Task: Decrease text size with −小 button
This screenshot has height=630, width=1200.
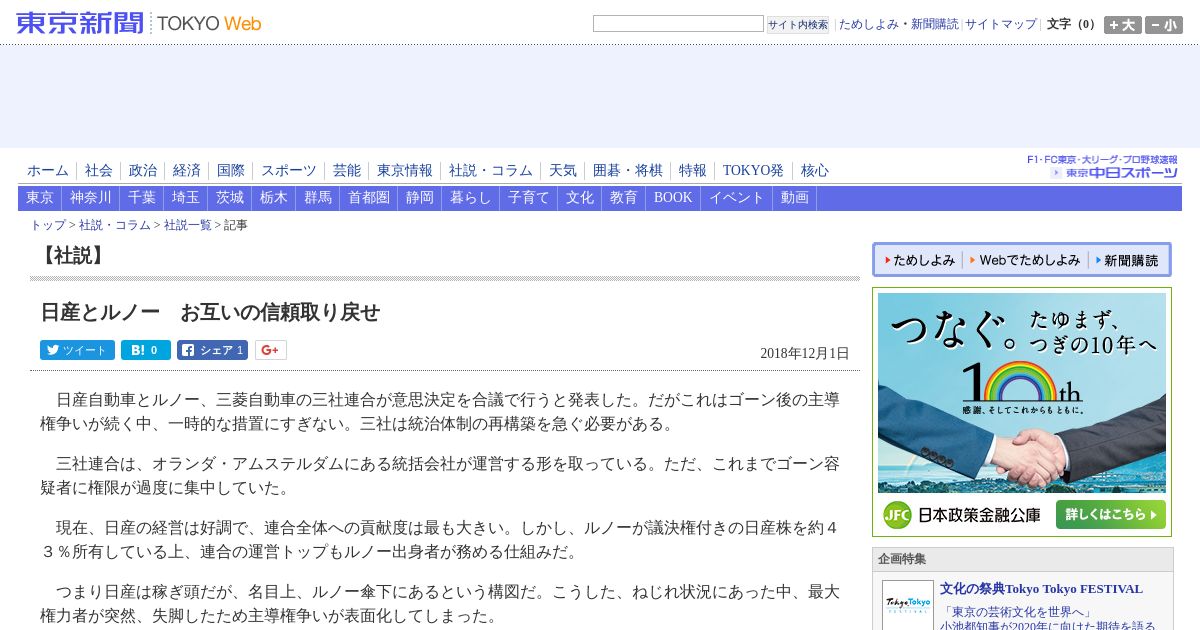Action: point(1164,25)
